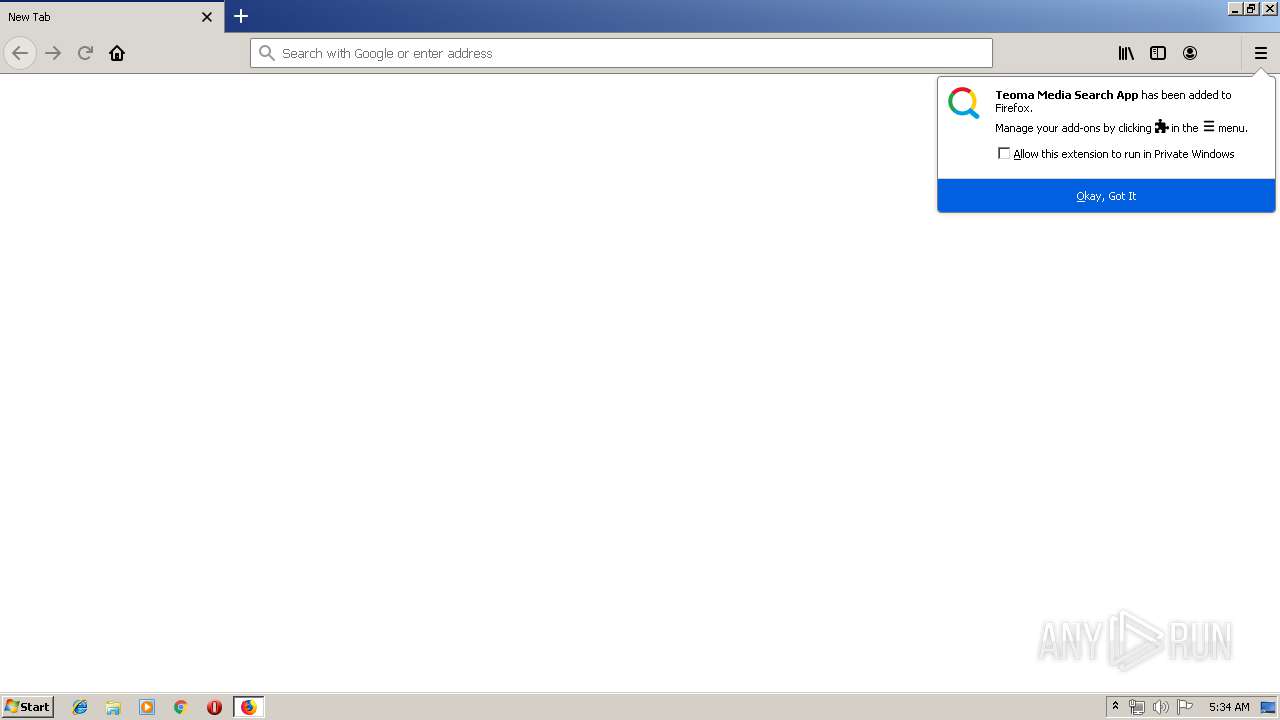Open the Firefox home page icon

pyautogui.click(x=117, y=53)
